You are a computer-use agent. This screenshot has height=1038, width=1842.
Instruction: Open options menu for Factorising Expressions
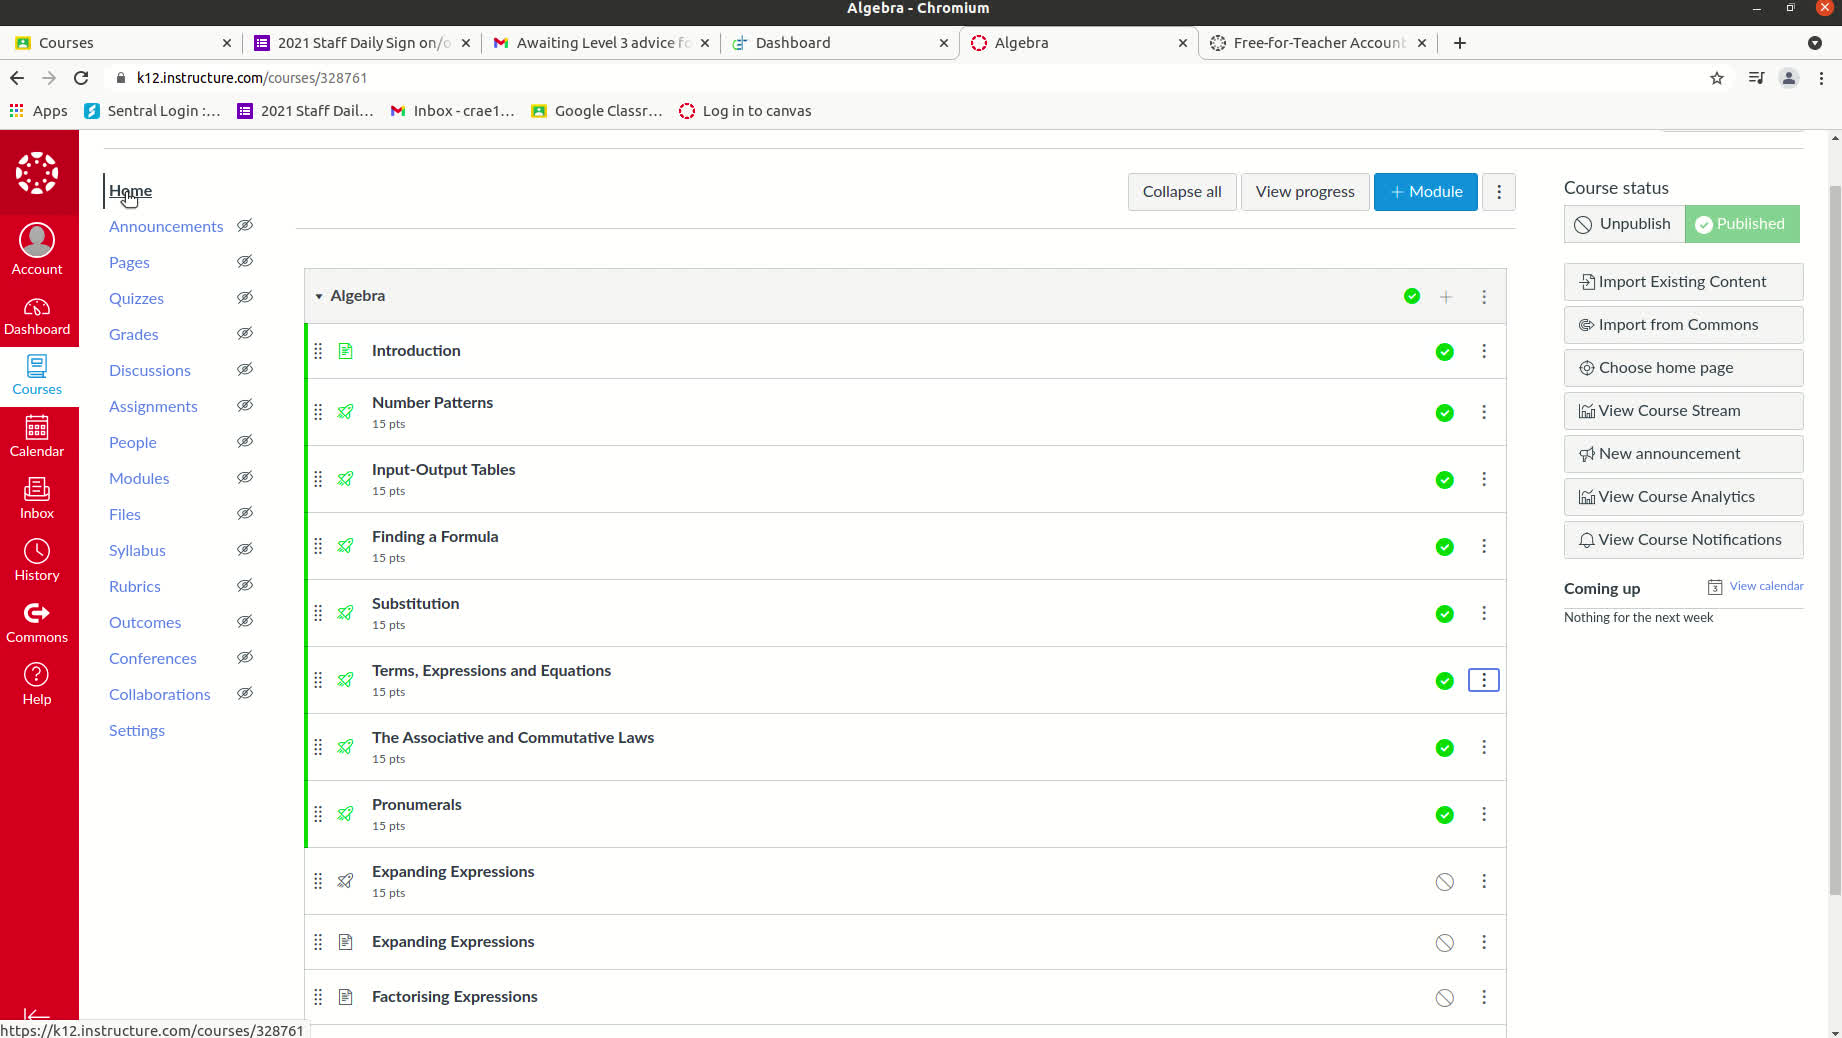(x=1484, y=997)
